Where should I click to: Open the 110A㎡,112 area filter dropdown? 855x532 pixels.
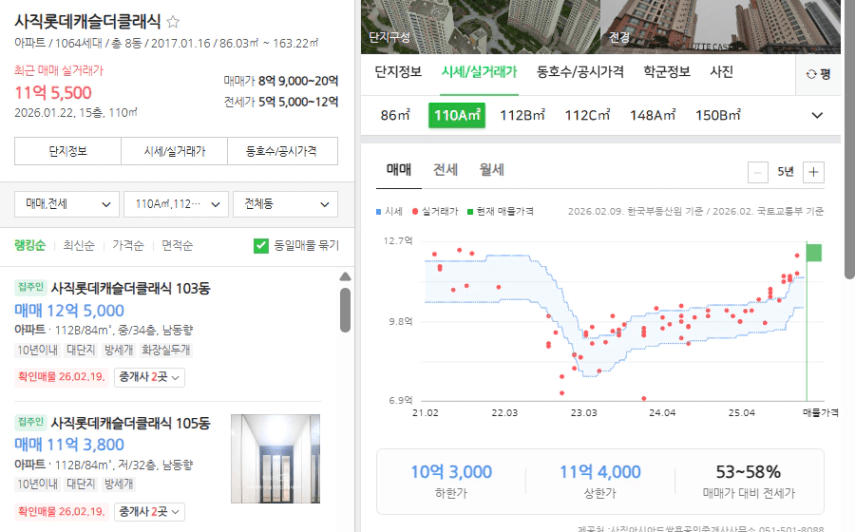point(176,204)
